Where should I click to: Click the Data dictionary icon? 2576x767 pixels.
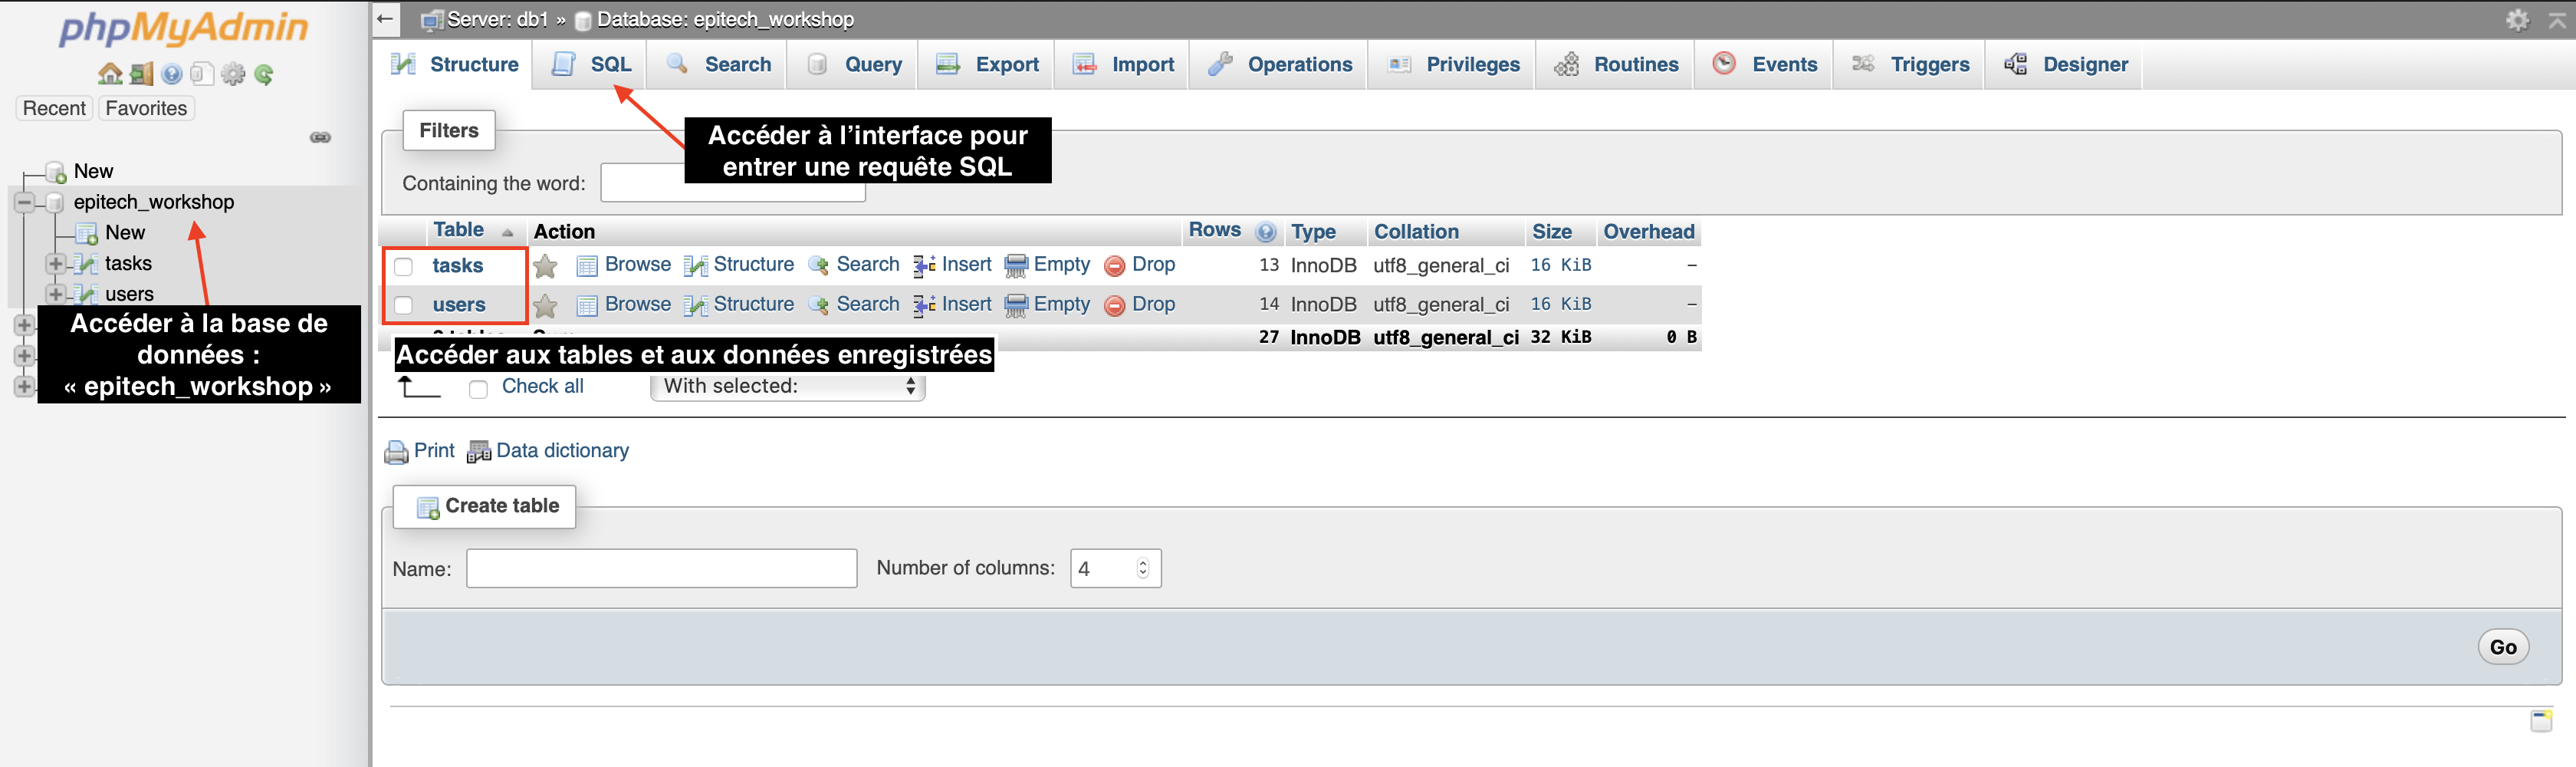479,452
